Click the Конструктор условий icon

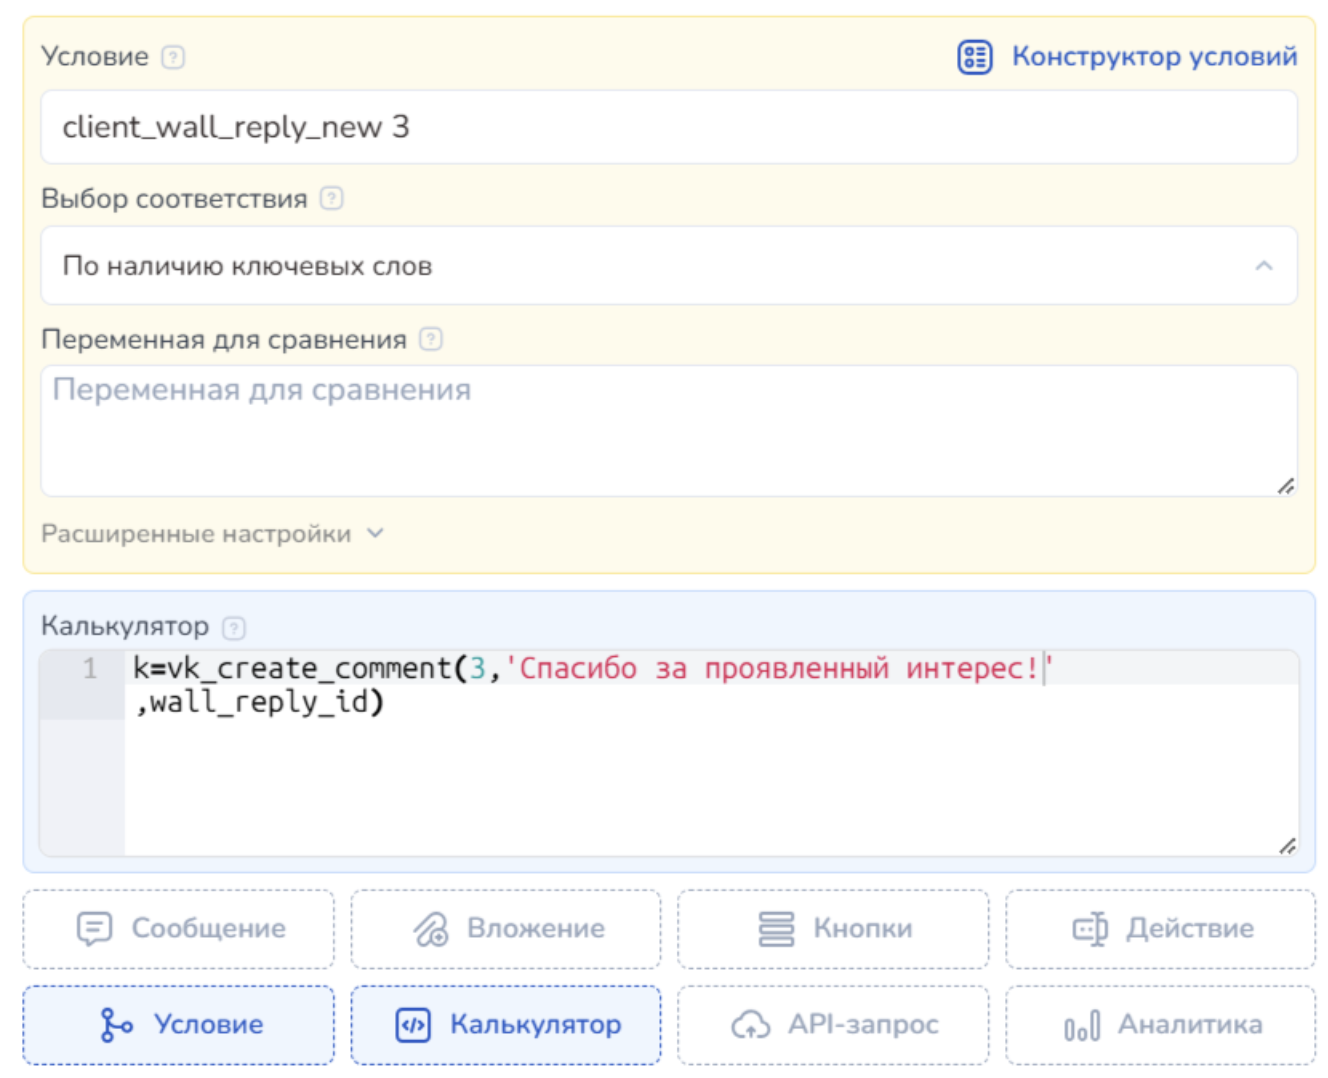click(x=974, y=57)
